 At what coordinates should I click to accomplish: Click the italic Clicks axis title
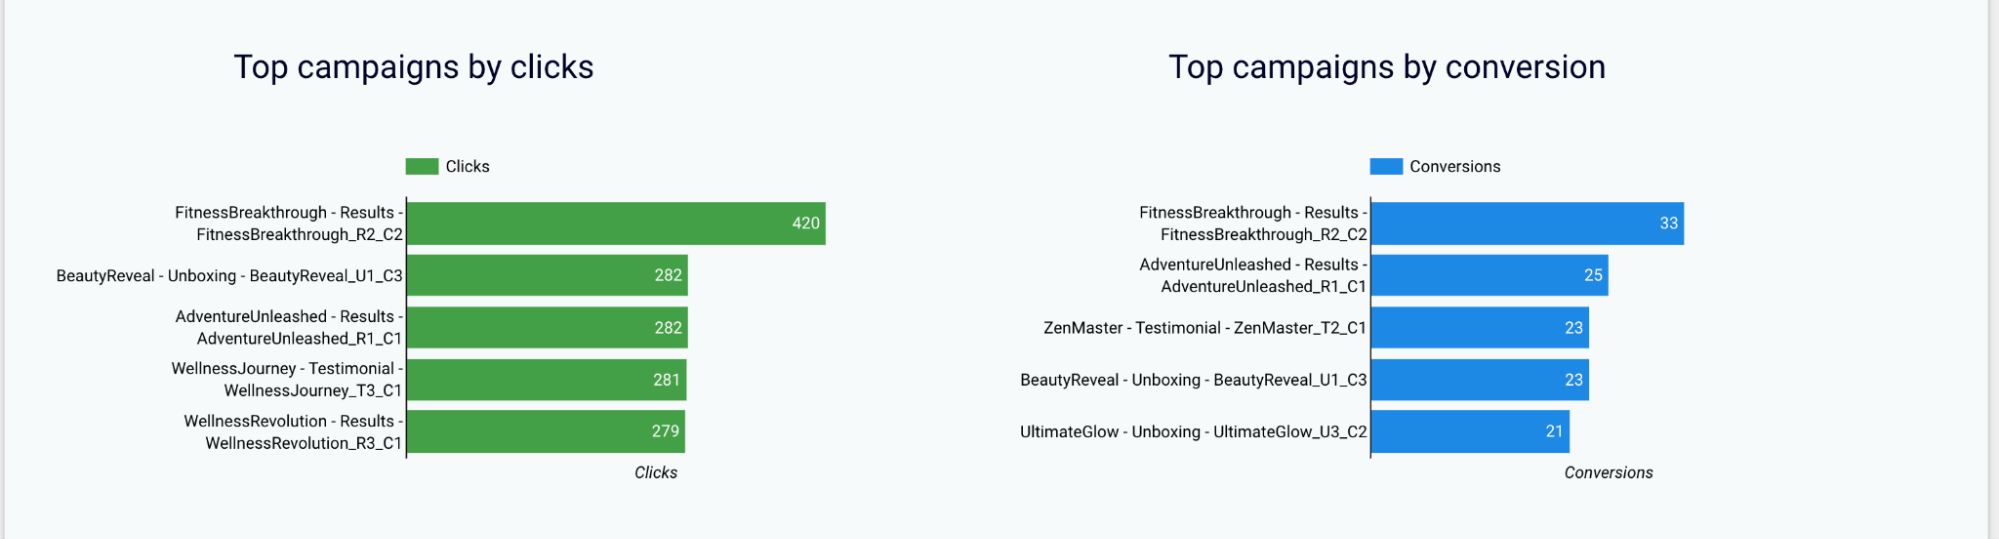click(655, 473)
